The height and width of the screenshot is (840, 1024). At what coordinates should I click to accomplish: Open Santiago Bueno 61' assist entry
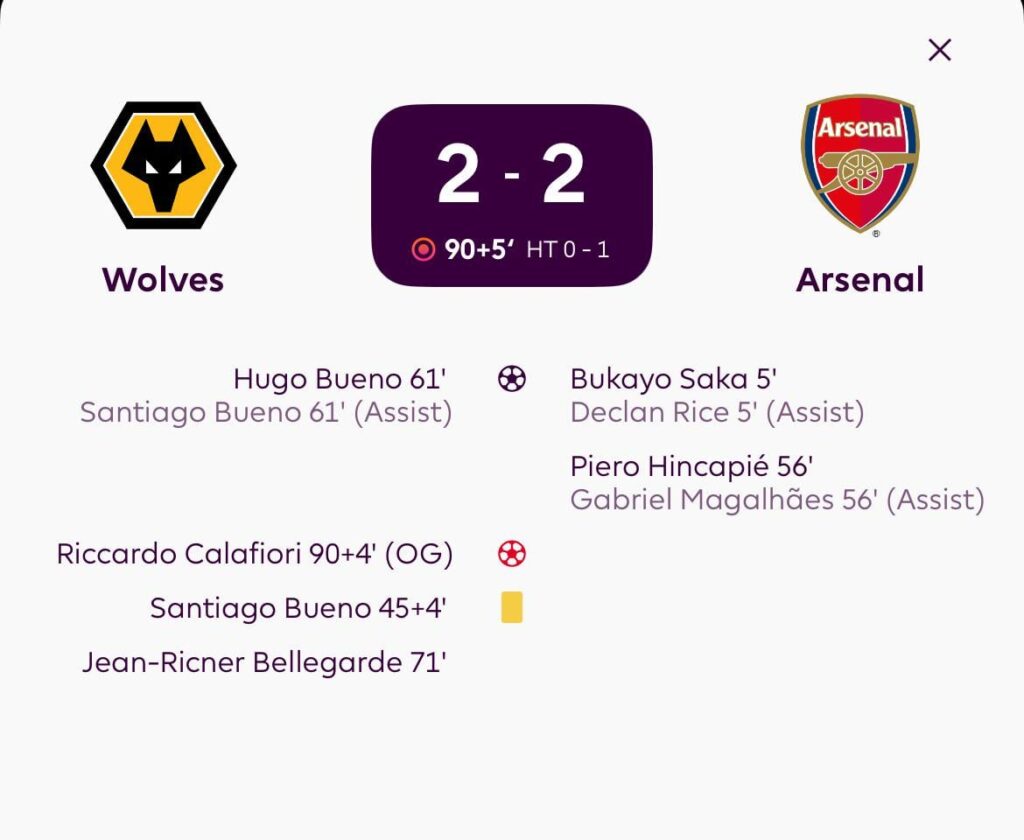266,412
